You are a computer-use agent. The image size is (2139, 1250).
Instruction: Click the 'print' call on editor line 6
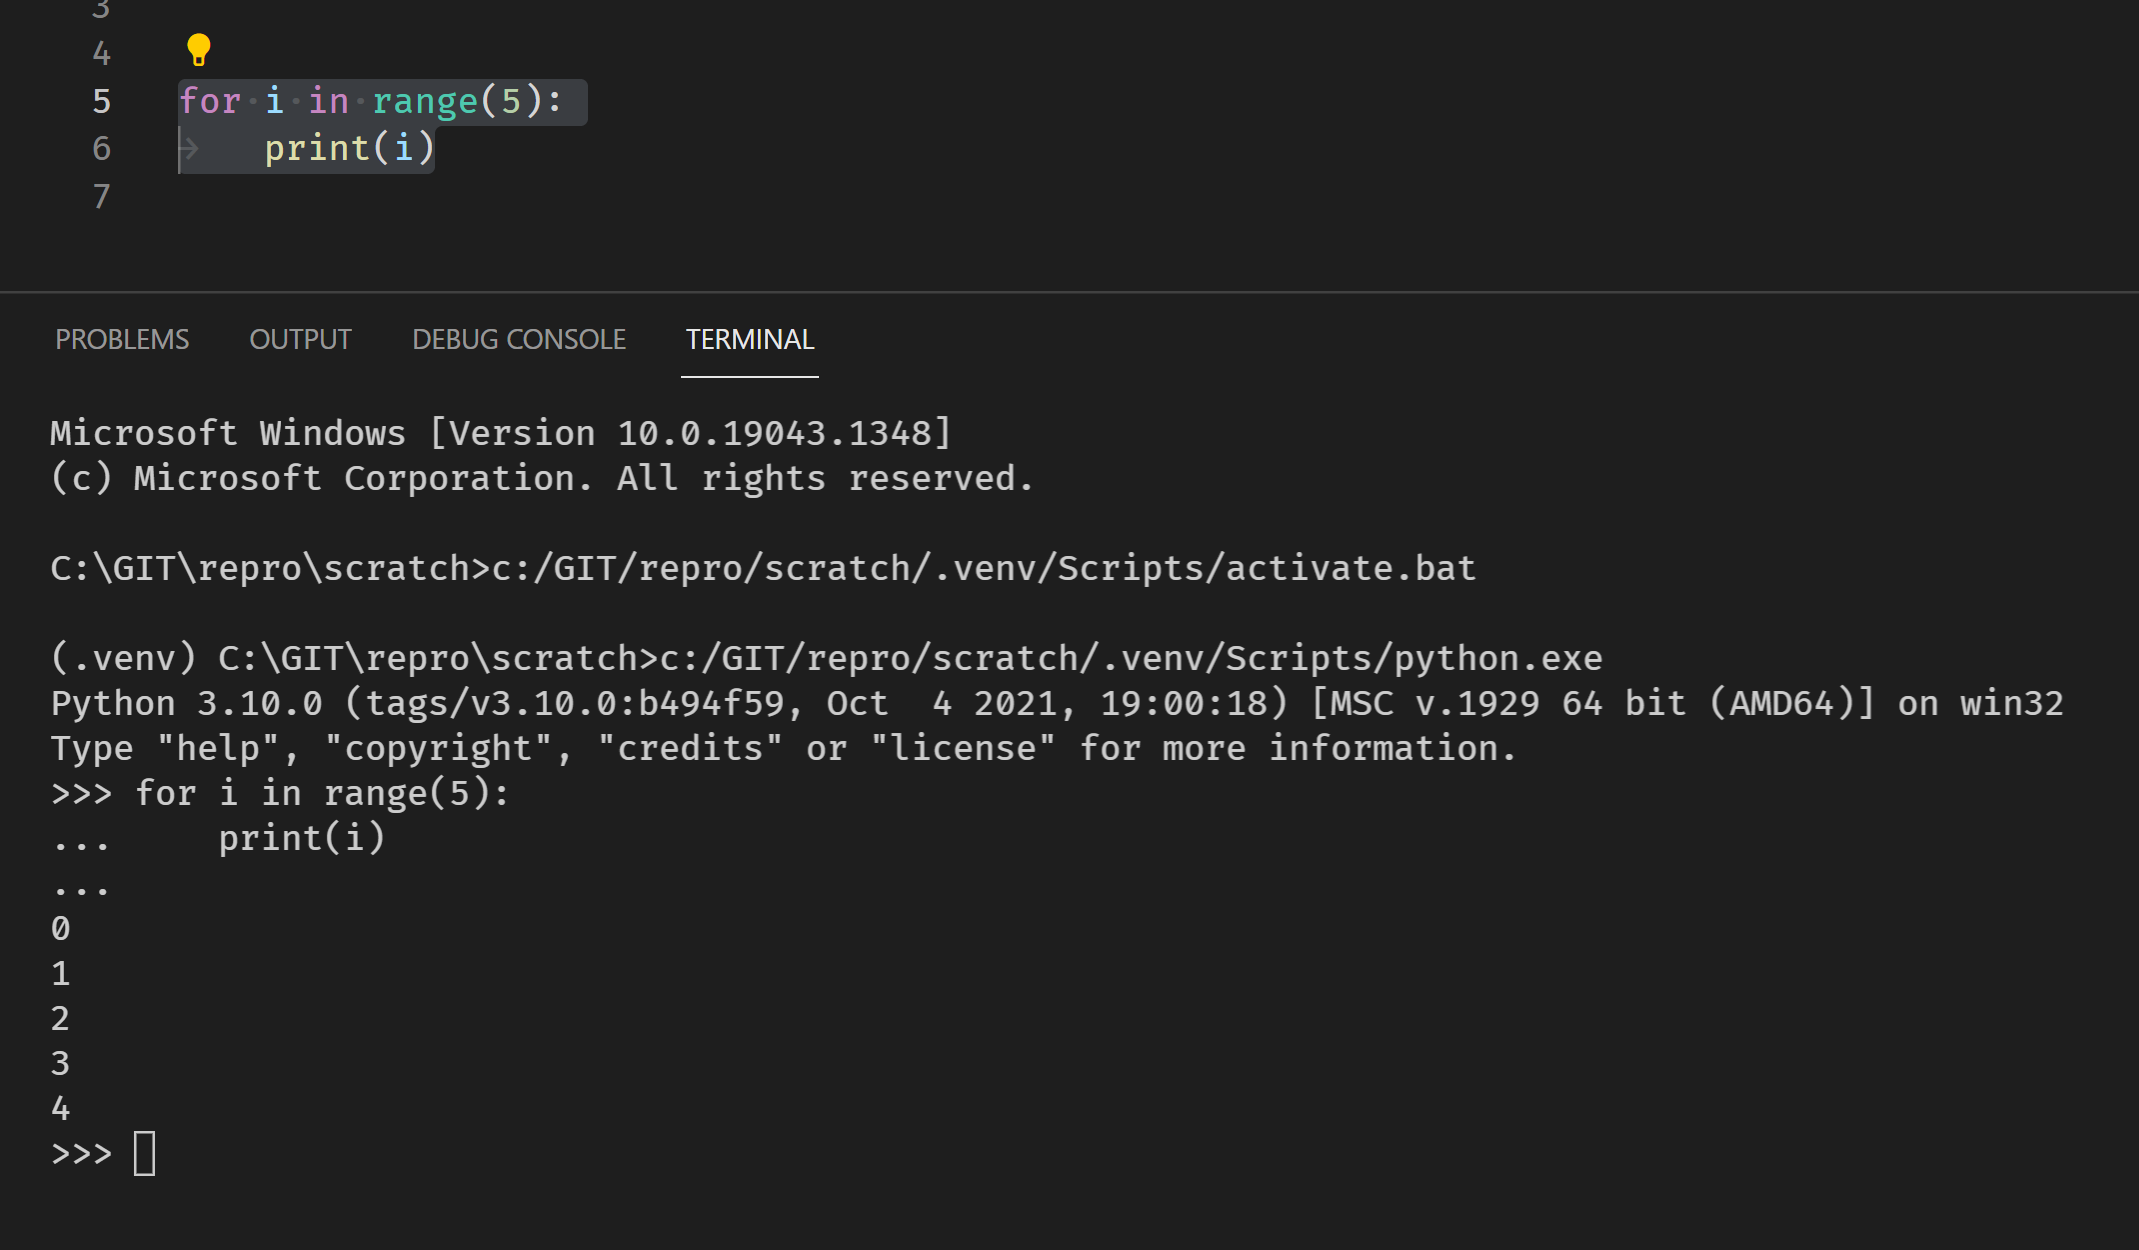317,149
